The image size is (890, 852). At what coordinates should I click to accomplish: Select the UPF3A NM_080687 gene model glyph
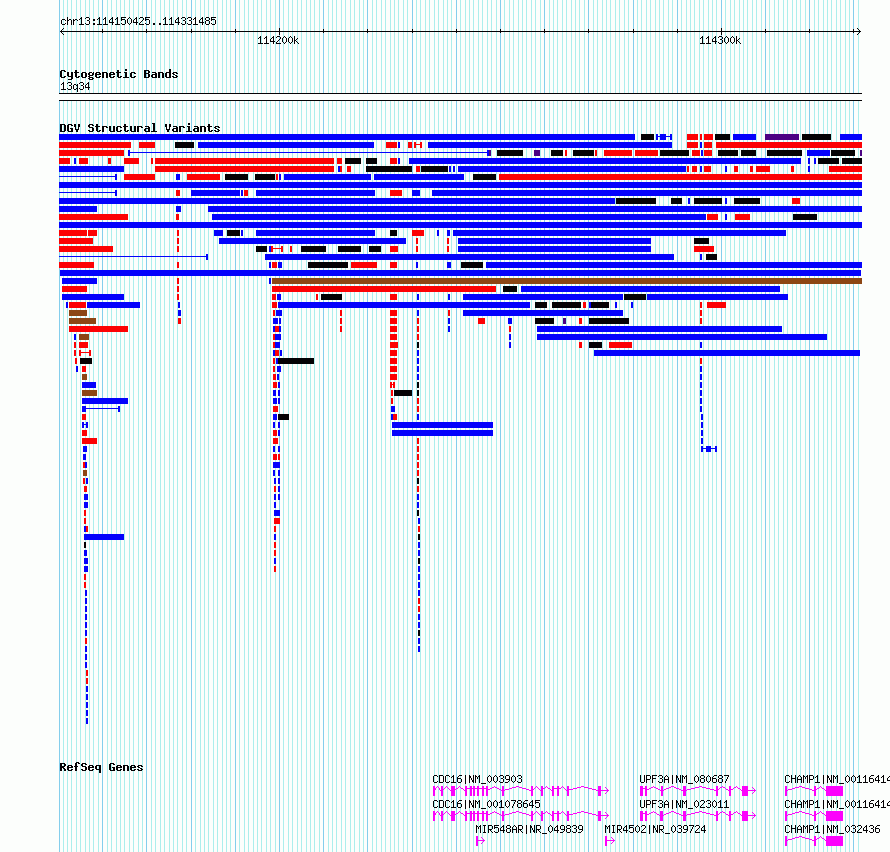pos(698,791)
